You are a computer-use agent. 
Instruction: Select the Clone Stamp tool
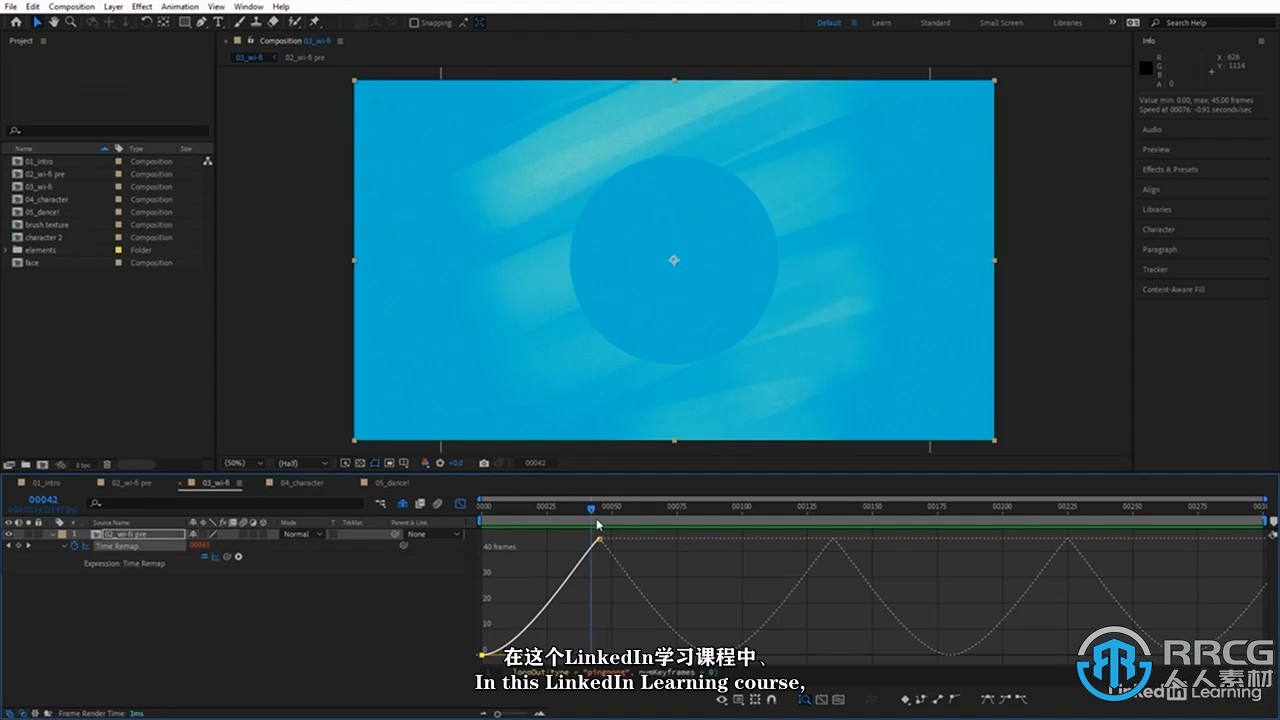click(256, 22)
